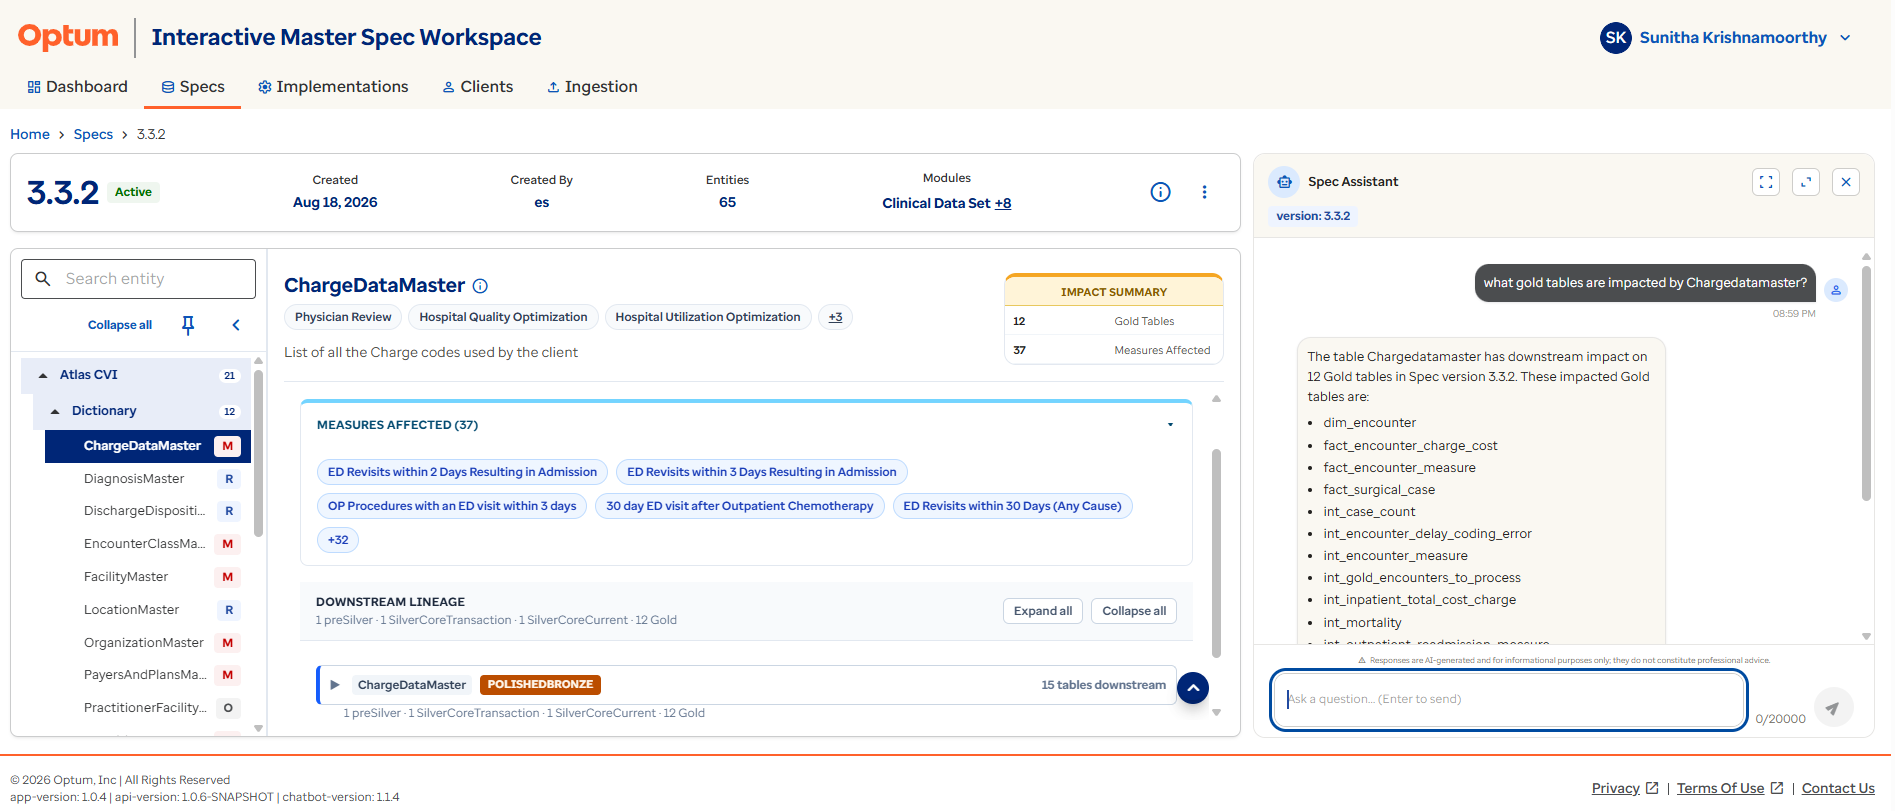Select LocationMaster entity
Image resolution: width=1895 pixels, height=811 pixels.
pyautogui.click(x=131, y=610)
